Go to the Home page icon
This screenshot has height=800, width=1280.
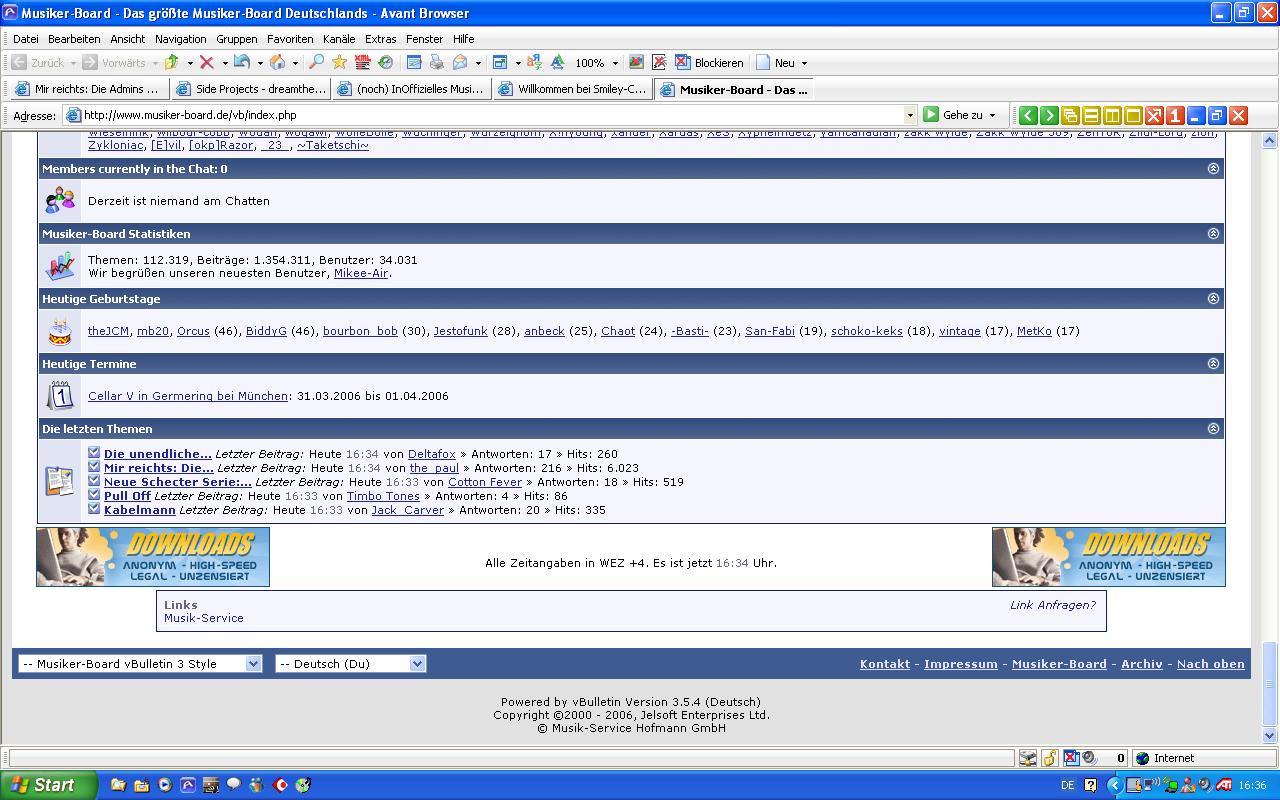[x=277, y=62]
